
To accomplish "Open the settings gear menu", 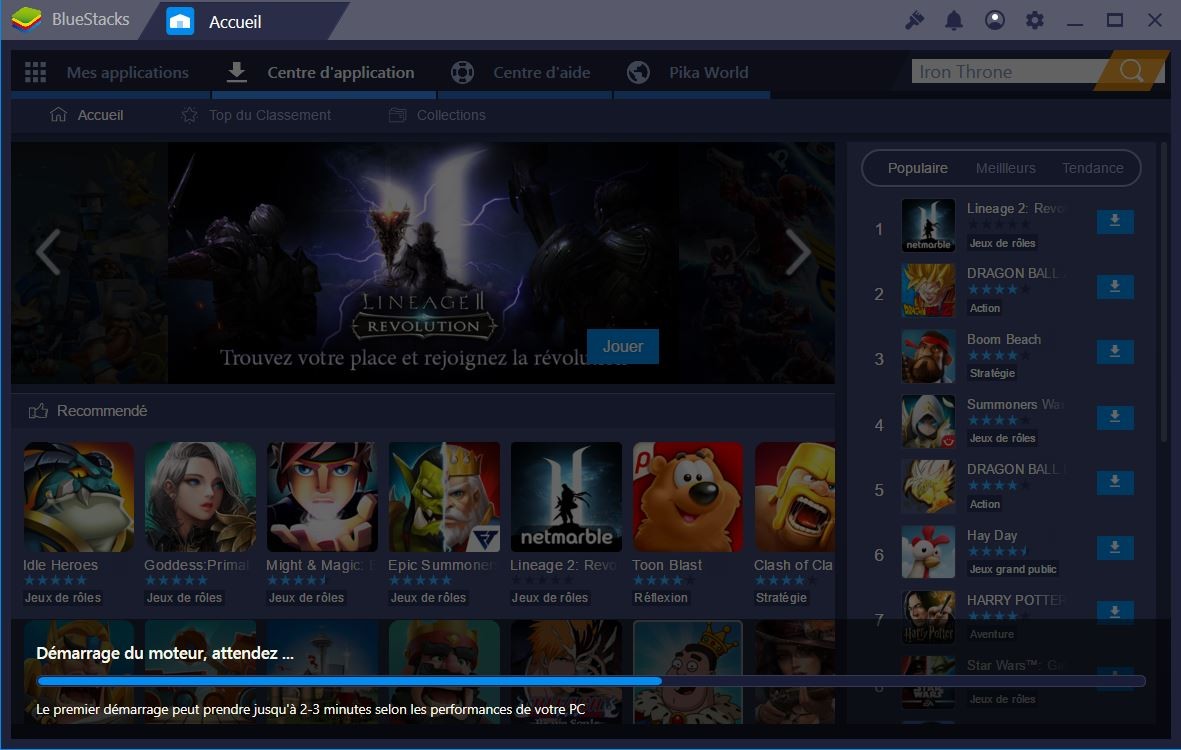I will click(x=1035, y=20).
